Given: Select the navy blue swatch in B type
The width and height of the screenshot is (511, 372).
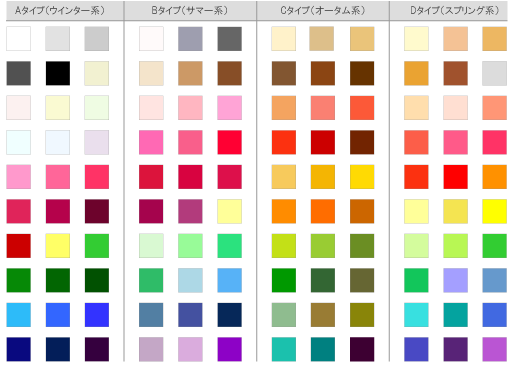Looking at the screenshot, I should click(230, 315).
